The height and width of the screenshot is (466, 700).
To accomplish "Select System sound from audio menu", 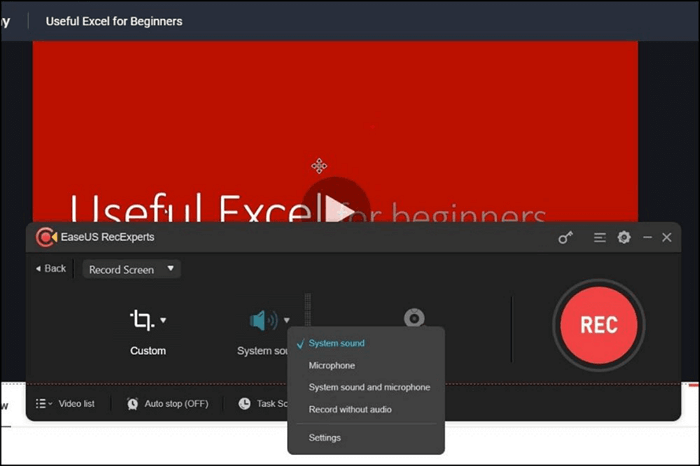I will (337, 343).
